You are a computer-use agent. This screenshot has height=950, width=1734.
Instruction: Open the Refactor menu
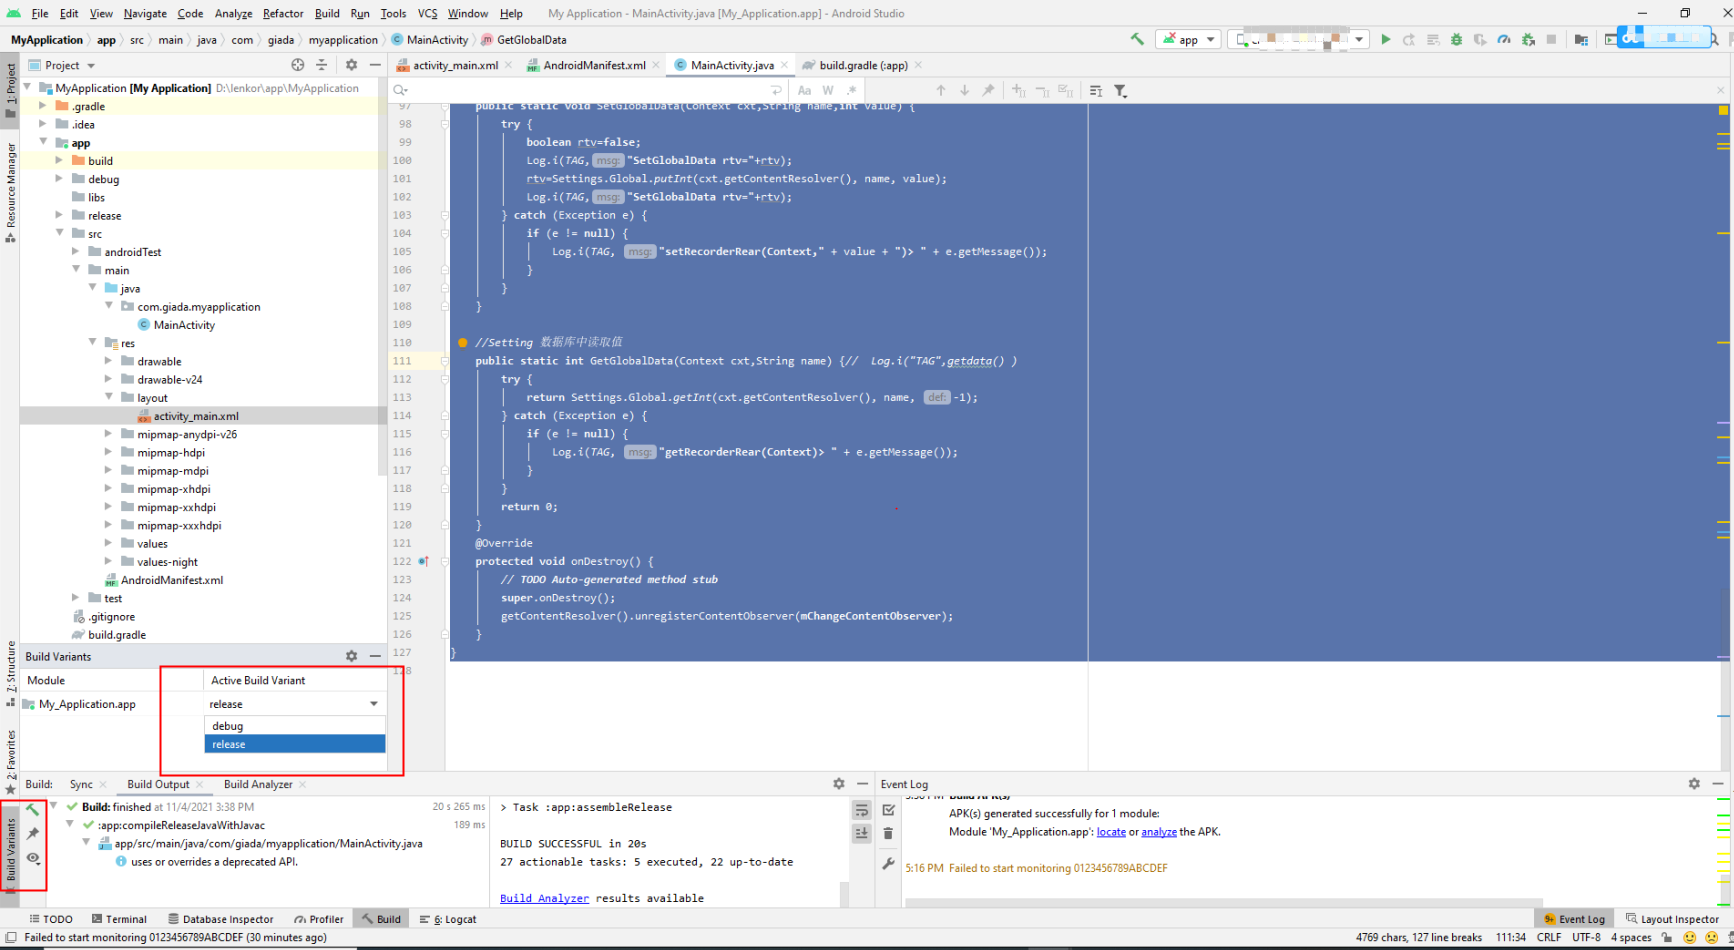tap(283, 13)
